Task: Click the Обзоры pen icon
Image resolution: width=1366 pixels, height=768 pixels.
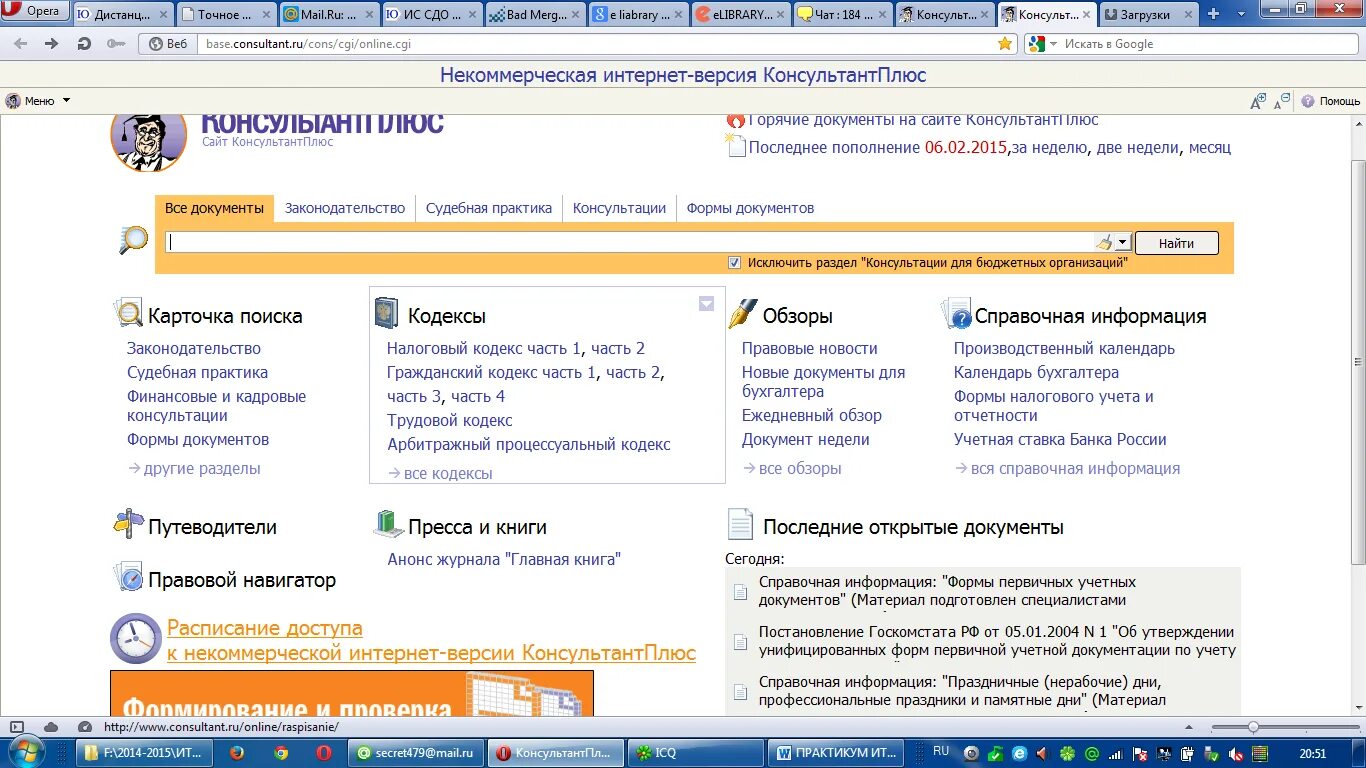Action: (x=742, y=313)
